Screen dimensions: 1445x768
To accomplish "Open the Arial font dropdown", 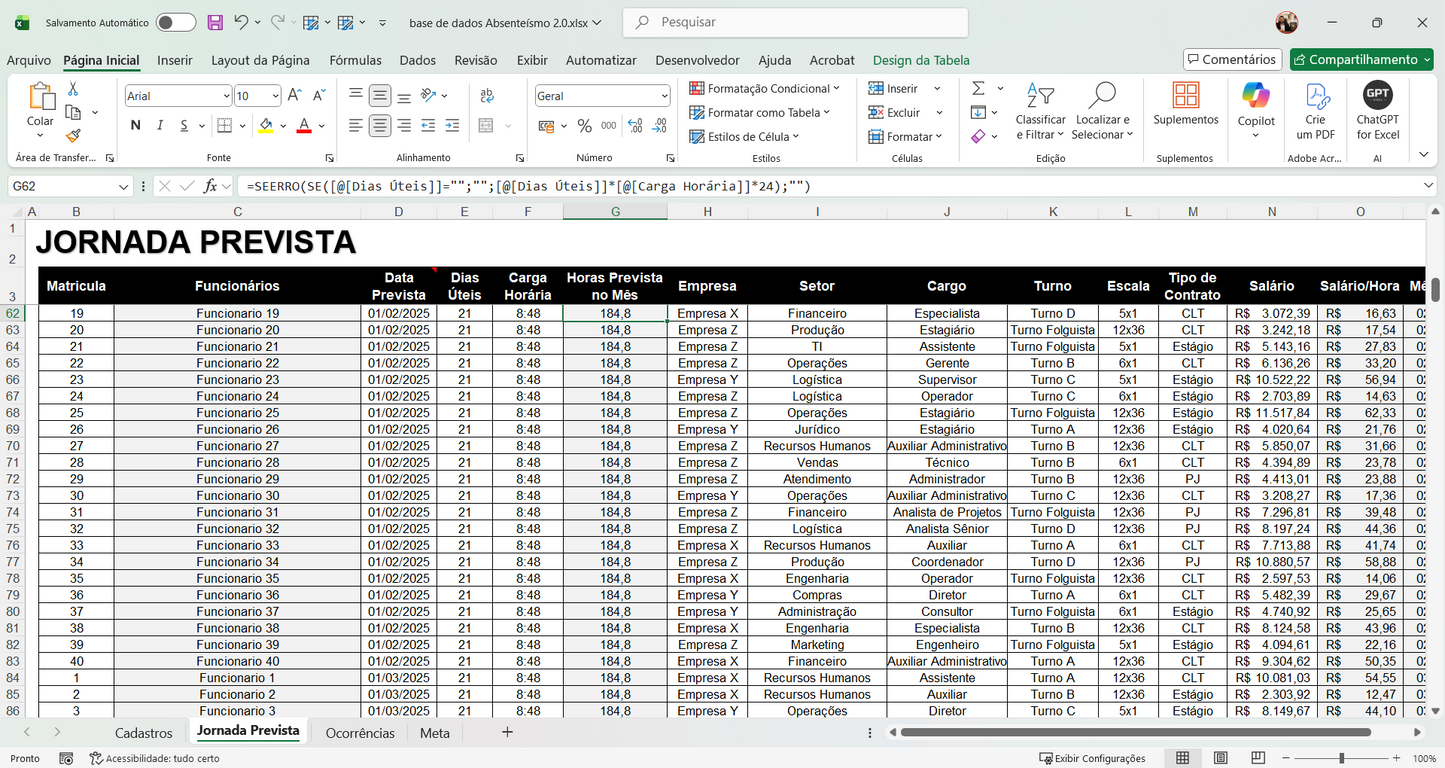I will [x=229, y=95].
